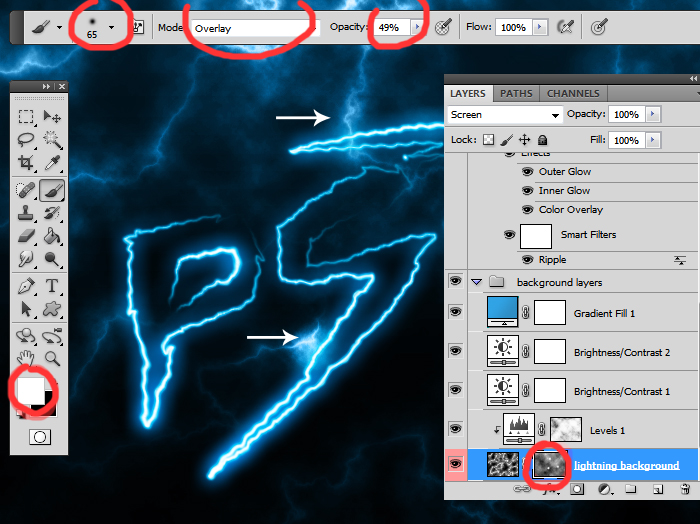Image resolution: width=700 pixels, height=524 pixels.
Task: Lock image pixels brush icon
Action: tap(506, 140)
